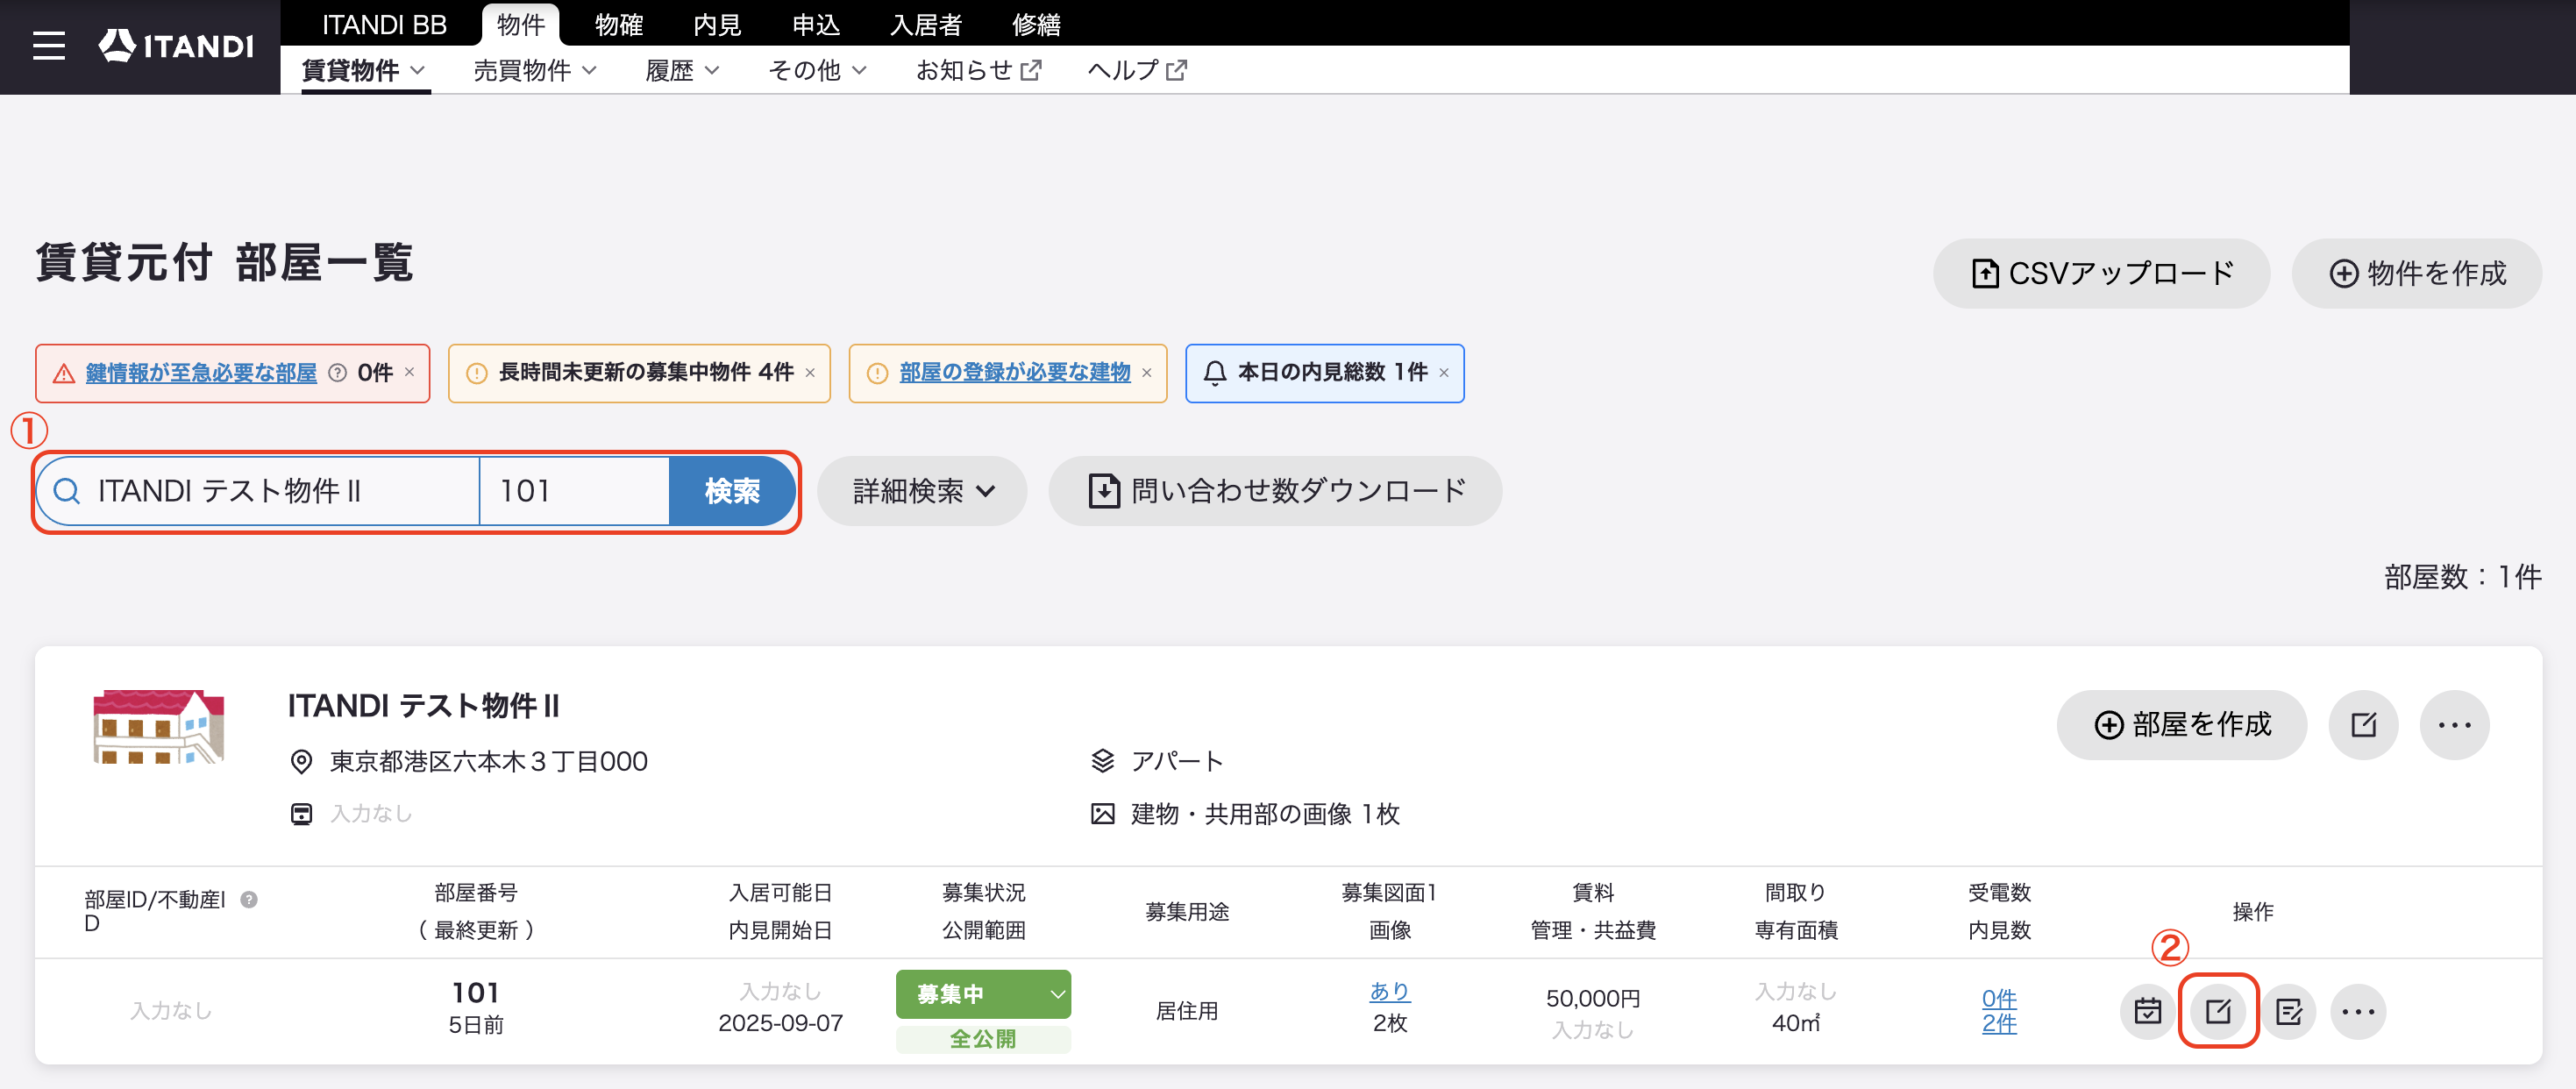Switch to the 申込 tab
The width and height of the screenshot is (2576, 1089).
point(815,24)
